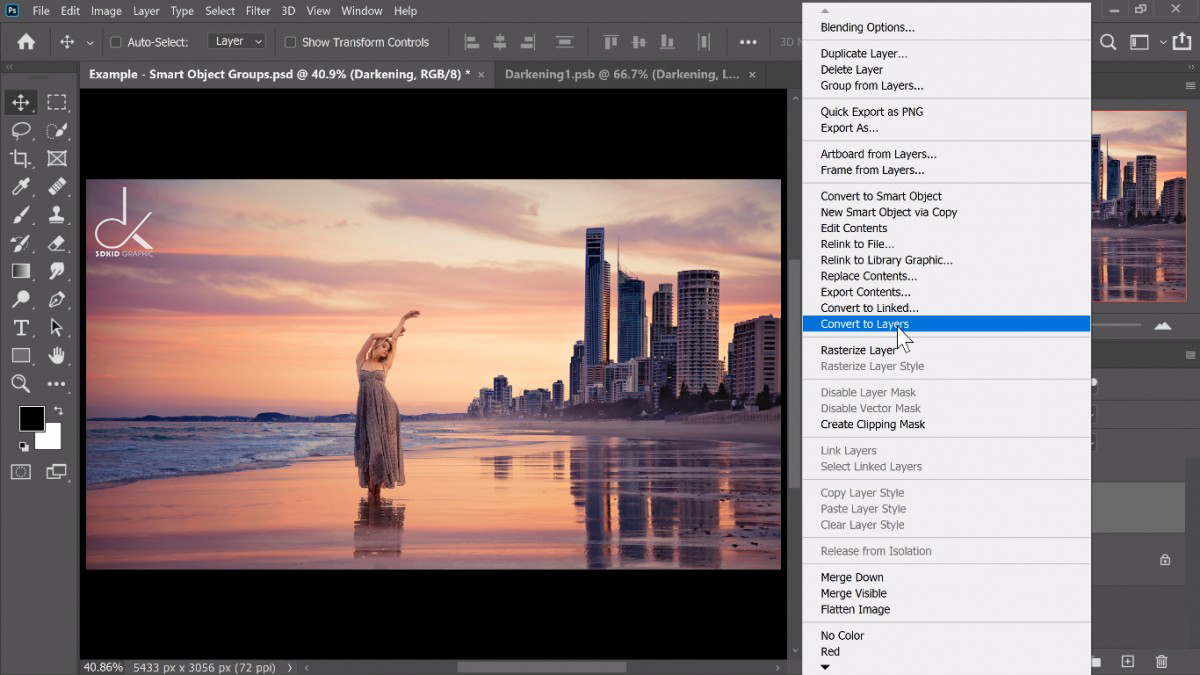Open the Photoshop Home screen icon
Screen dimensions: 1200x675
tap(25, 42)
